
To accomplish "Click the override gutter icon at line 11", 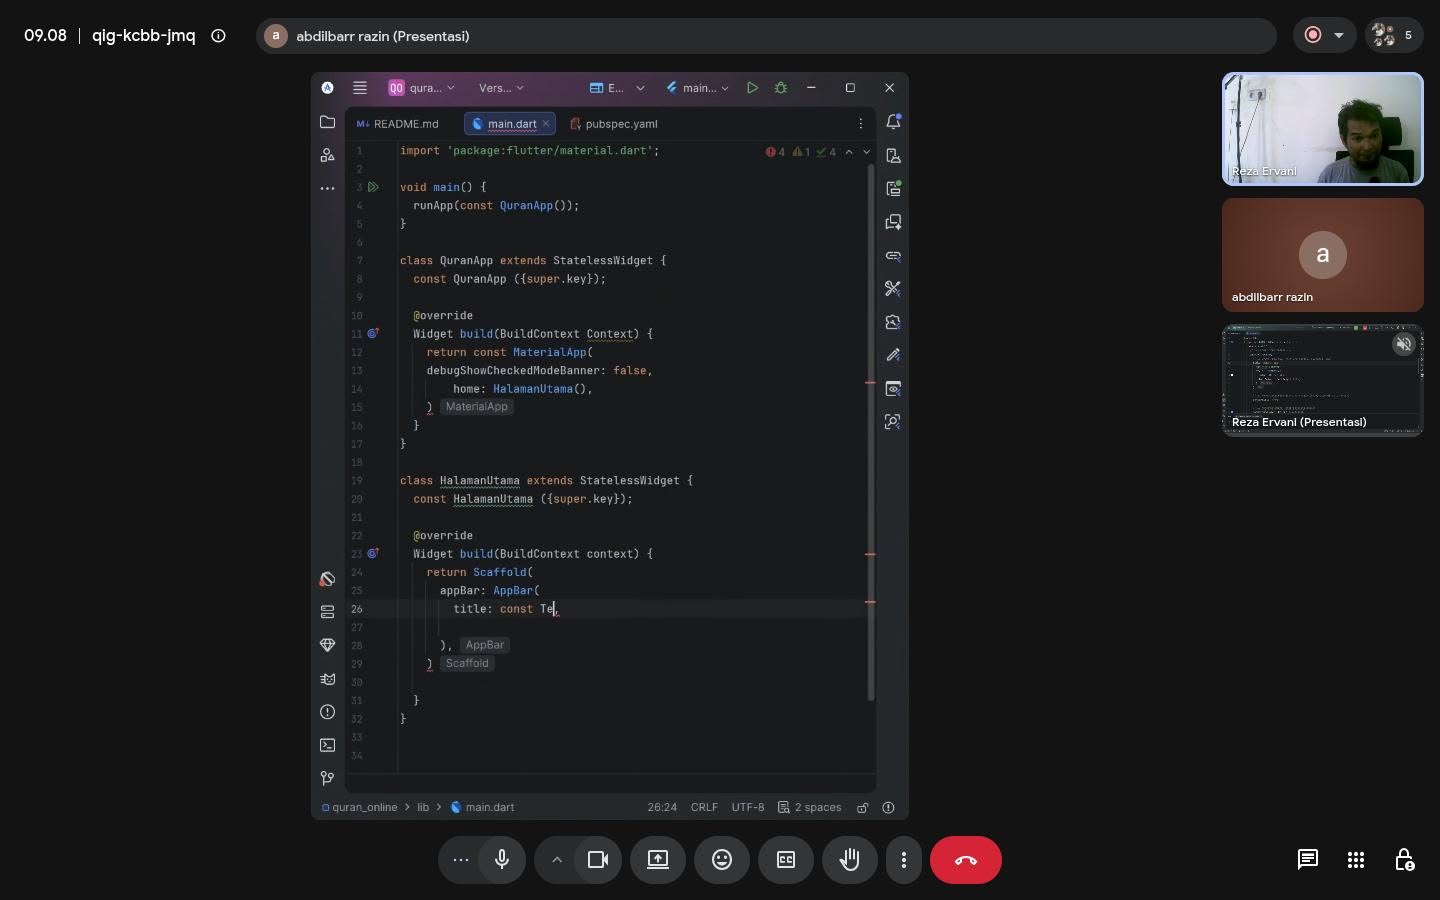I will coord(373,333).
